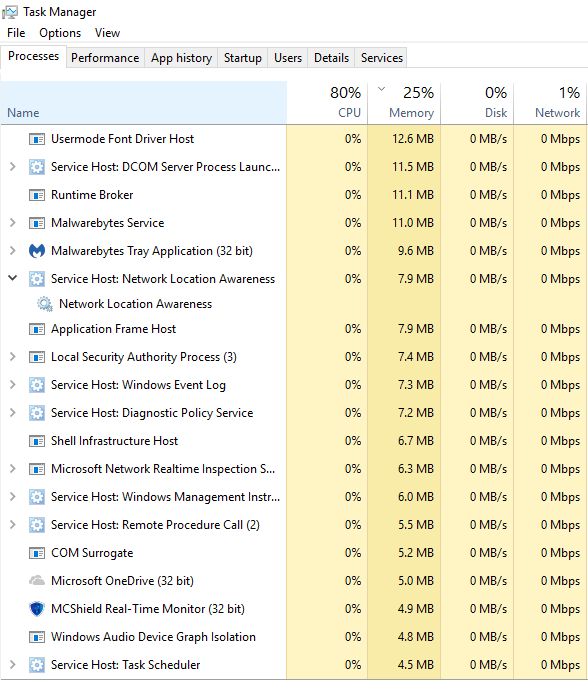Select the COM Surrogate process name
Screen dimensions: 588x691
tap(92, 553)
